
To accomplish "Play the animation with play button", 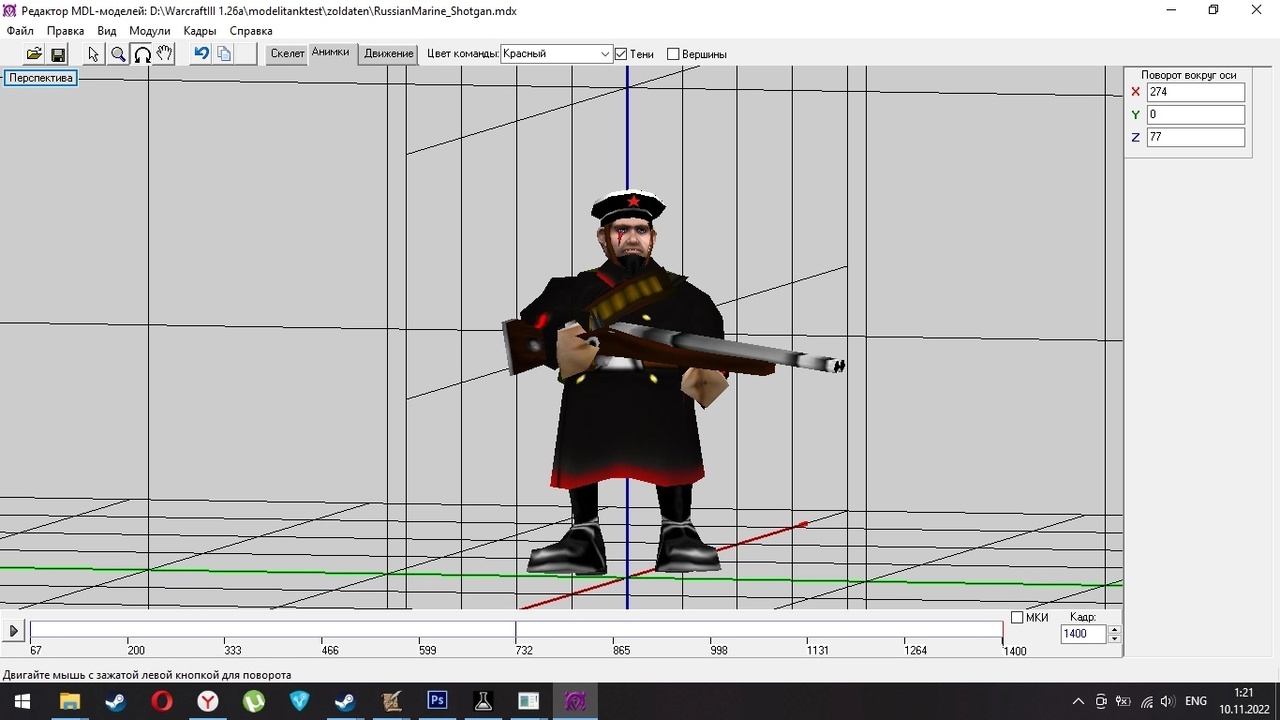I will tap(14, 631).
